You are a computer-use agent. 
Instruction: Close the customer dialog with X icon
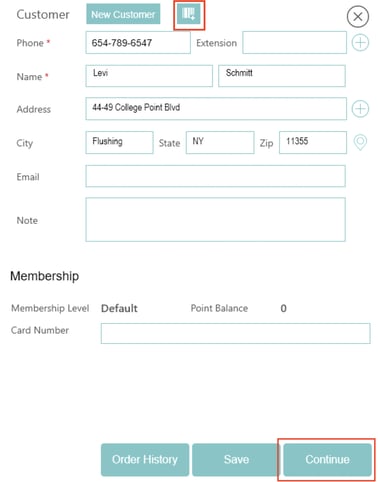point(358,17)
